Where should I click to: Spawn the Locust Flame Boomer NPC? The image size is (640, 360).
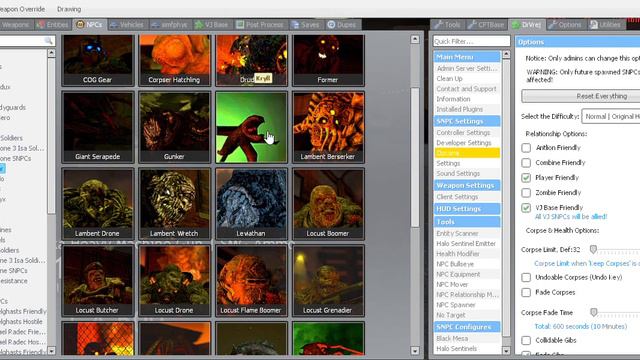[x=251, y=280]
